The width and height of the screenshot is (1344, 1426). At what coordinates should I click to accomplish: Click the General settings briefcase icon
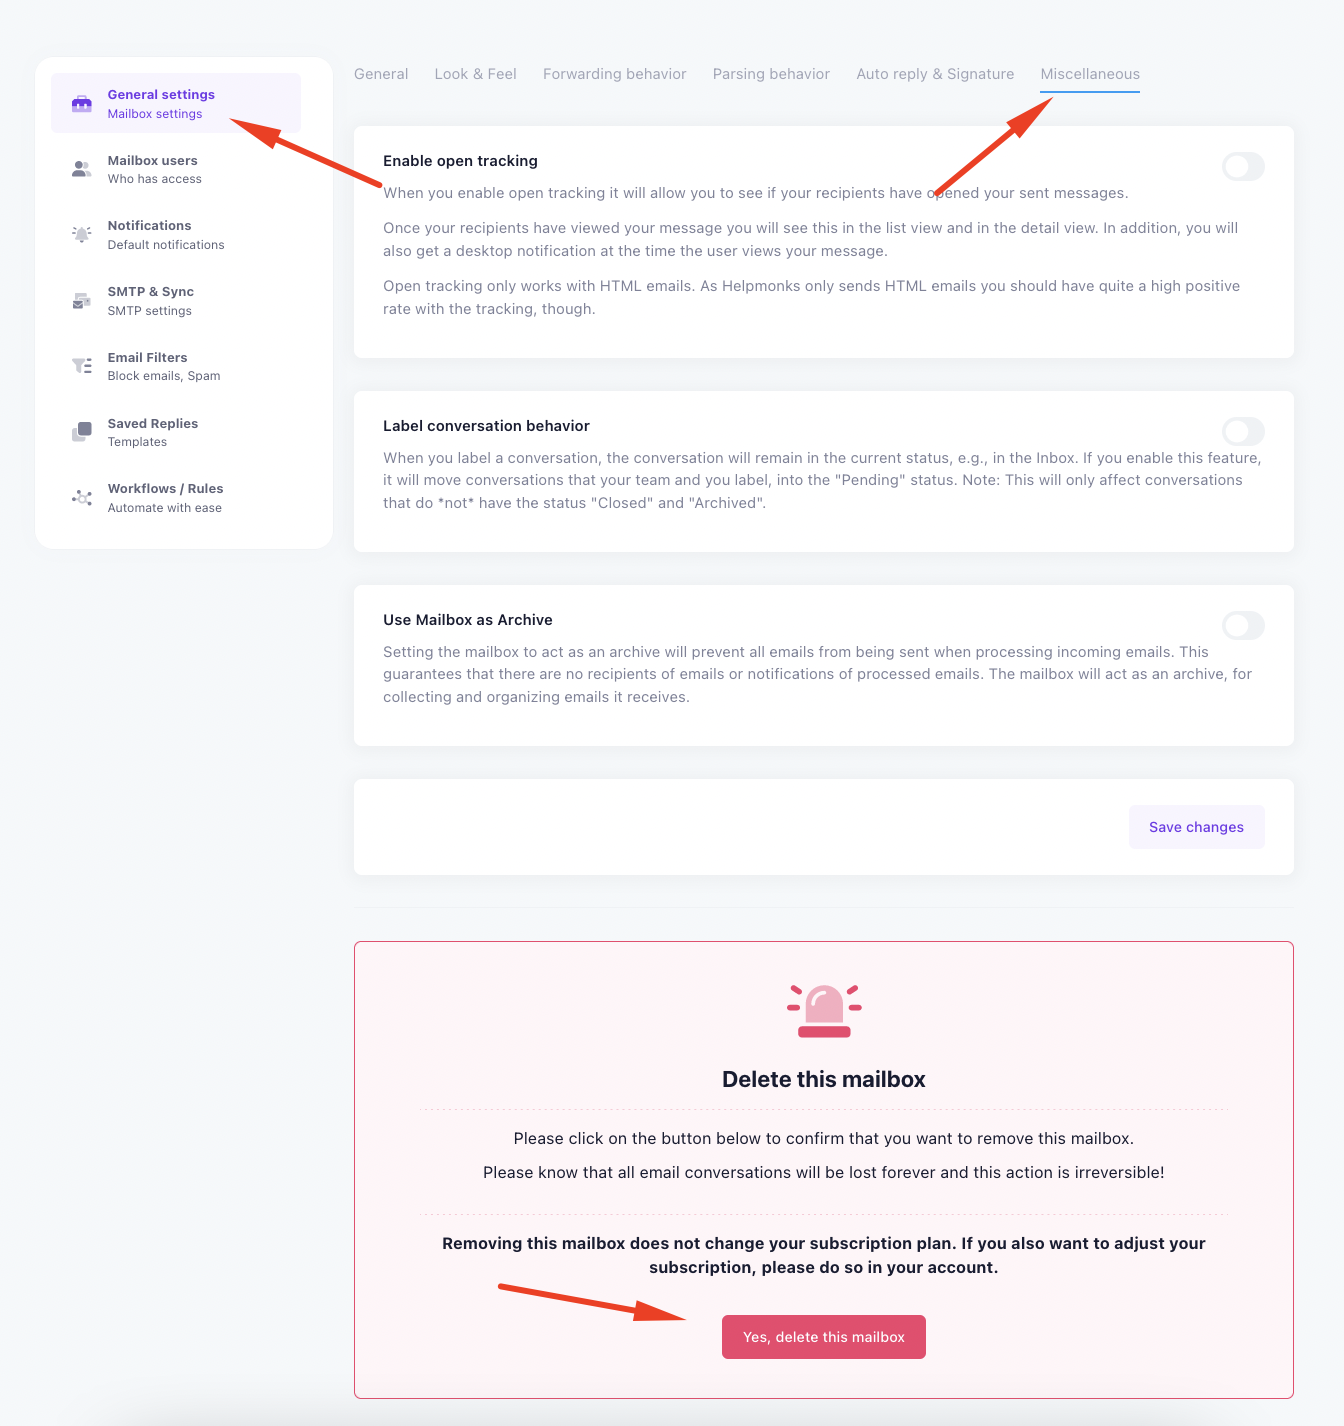pos(82,104)
